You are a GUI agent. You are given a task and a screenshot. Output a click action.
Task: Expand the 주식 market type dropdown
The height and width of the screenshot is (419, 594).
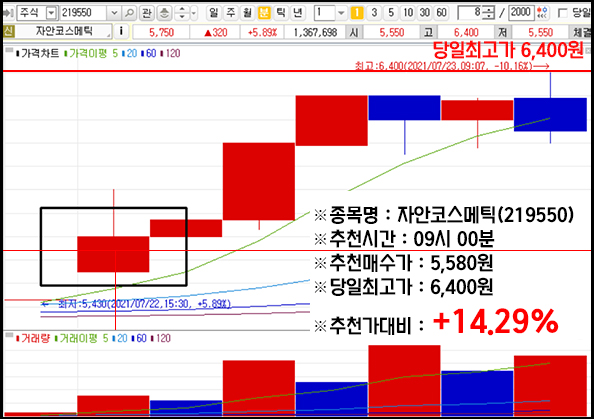click(x=51, y=13)
